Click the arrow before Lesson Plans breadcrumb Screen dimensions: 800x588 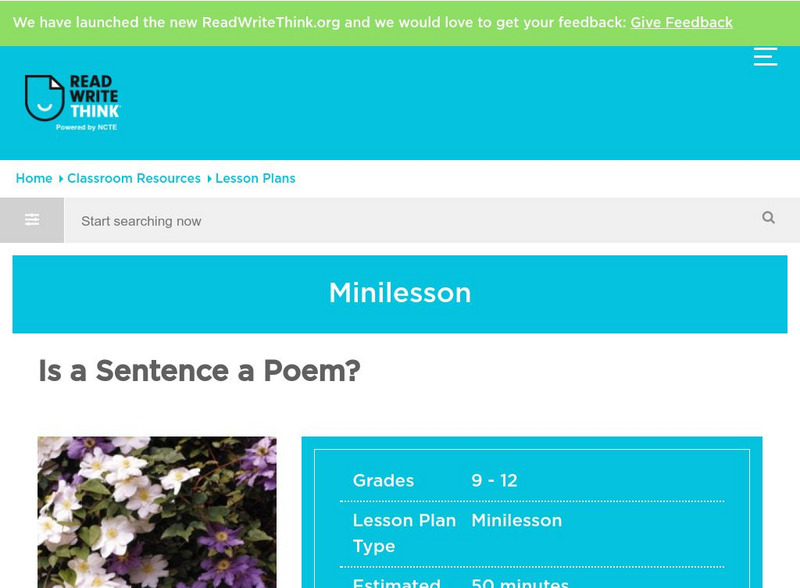point(209,179)
